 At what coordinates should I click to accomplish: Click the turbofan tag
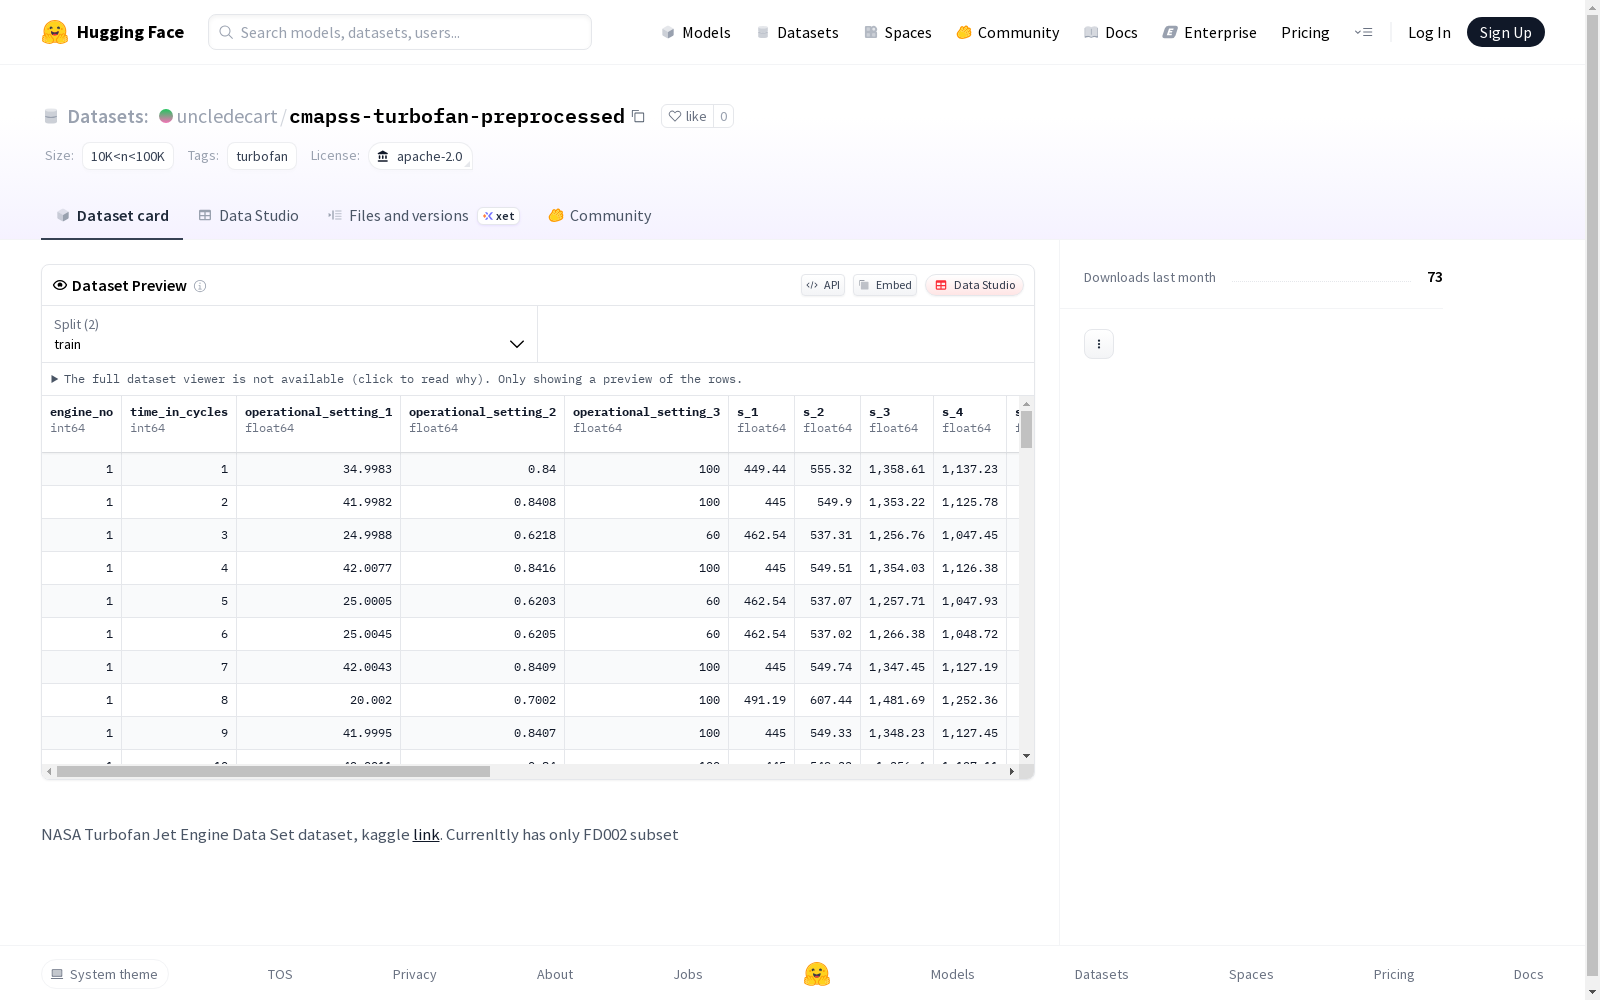[262, 156]
